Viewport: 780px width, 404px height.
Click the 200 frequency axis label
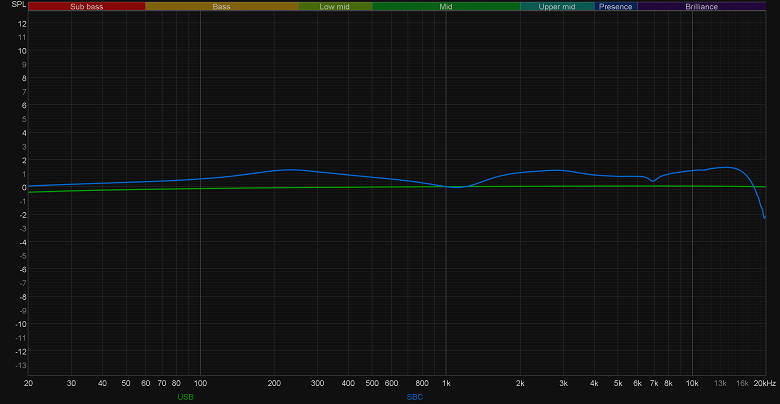pyautogui.click(x=274, y=383)
